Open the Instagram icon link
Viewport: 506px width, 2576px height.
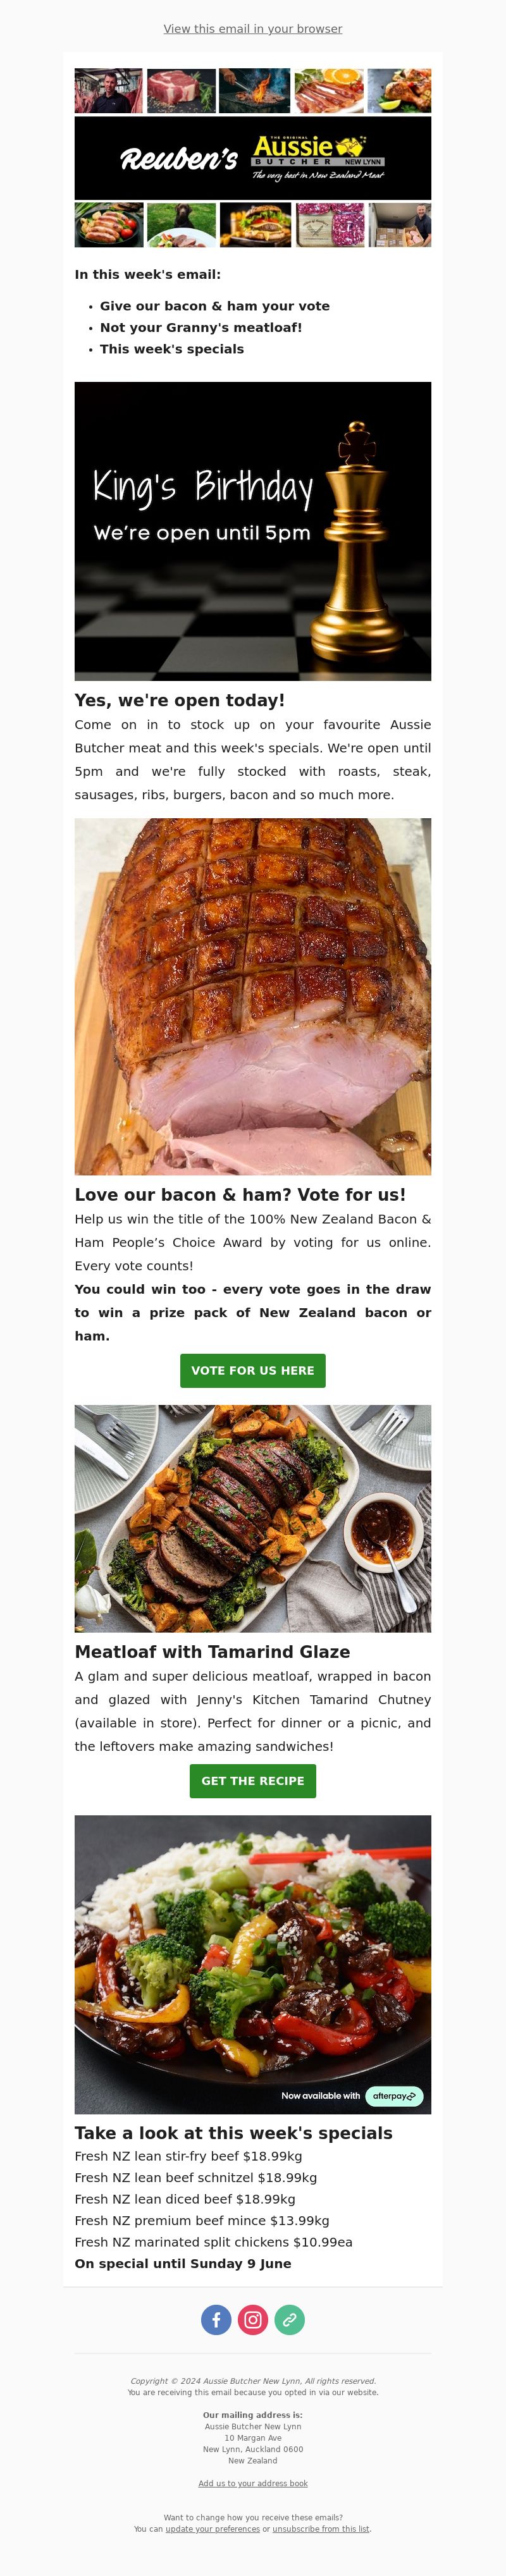pyautogui.click(x=253, y=2319)
